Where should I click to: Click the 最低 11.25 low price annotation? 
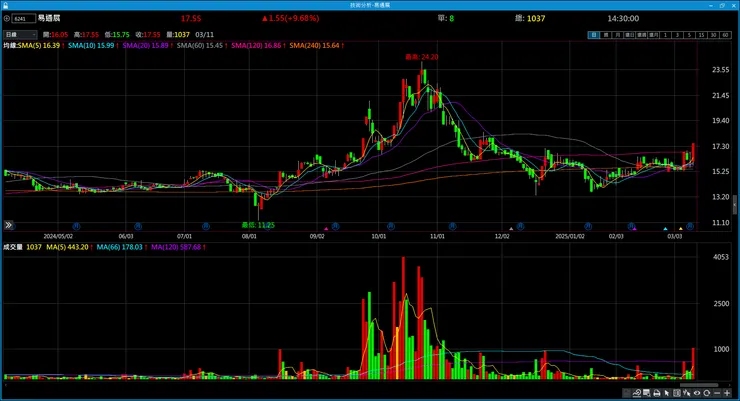[258, 225]
